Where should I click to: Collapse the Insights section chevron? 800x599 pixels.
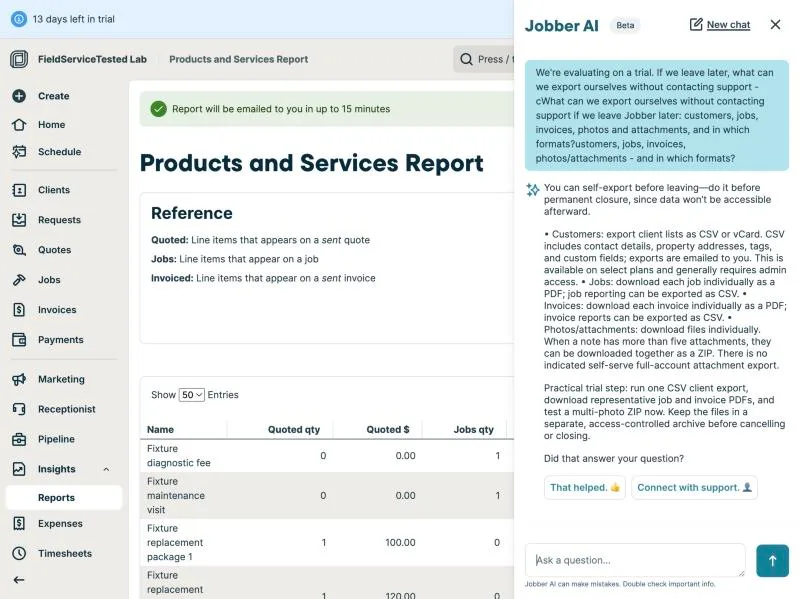106,469
